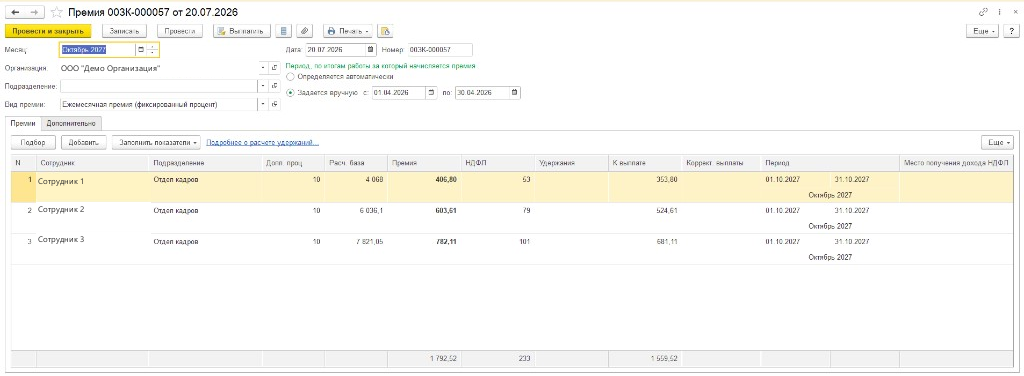Click into the Дата field 20.07.2026
1024x376 pixels.
coord(336,50)
